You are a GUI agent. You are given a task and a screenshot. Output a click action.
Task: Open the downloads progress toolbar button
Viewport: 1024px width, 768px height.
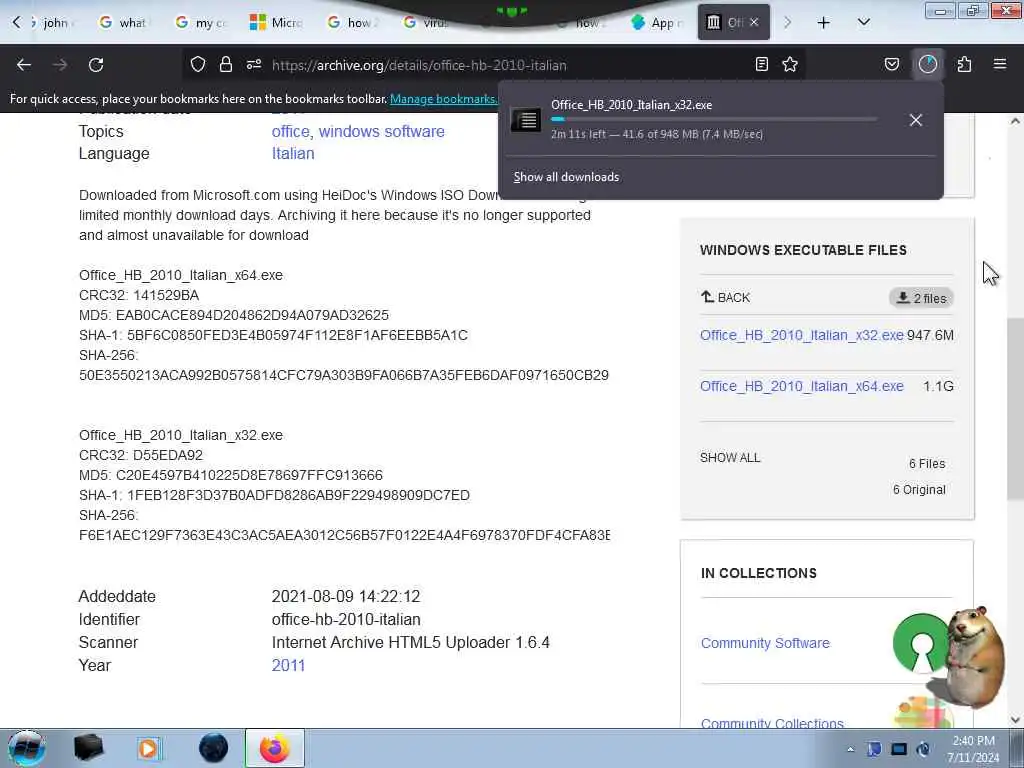pyautogui.click(x=928, y=65)
